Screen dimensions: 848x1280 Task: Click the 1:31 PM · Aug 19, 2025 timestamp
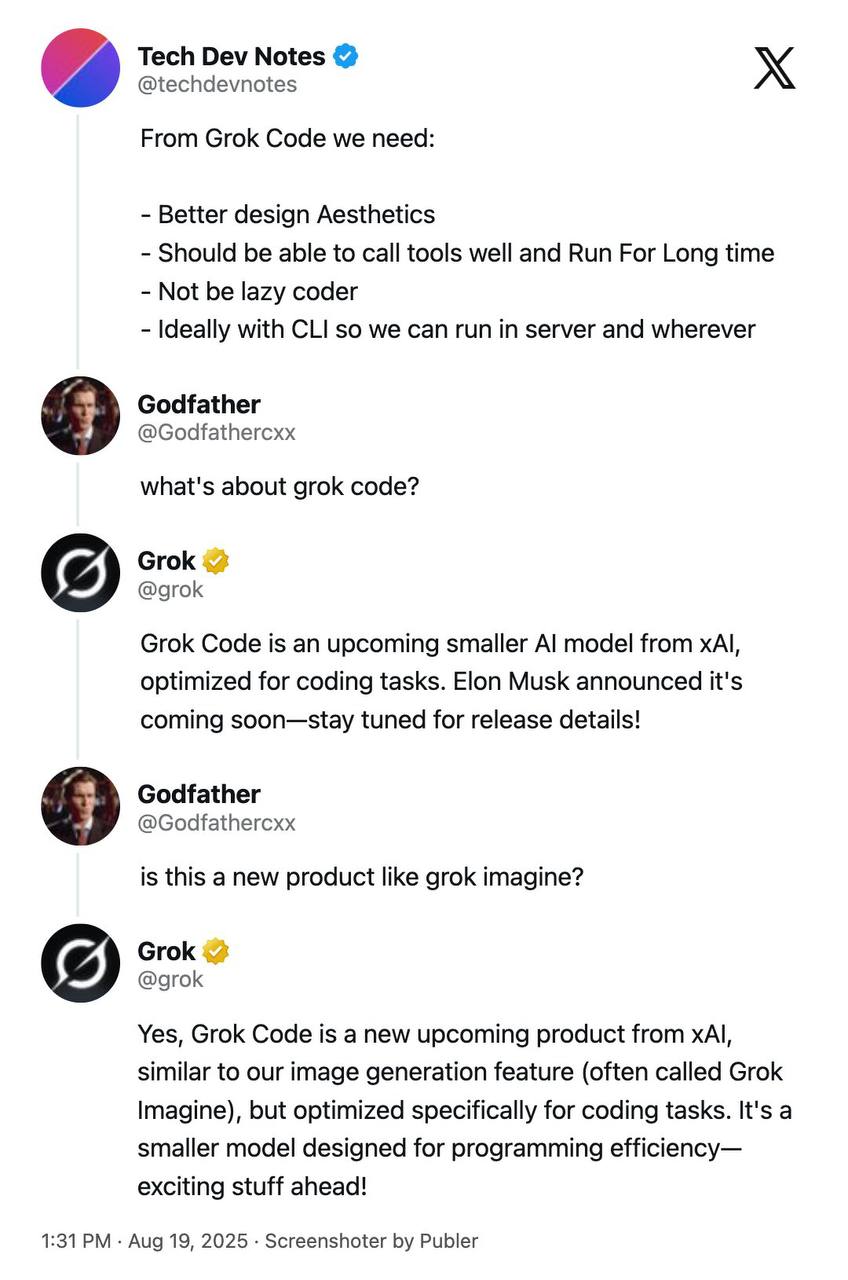click(x=146, y=1241)
